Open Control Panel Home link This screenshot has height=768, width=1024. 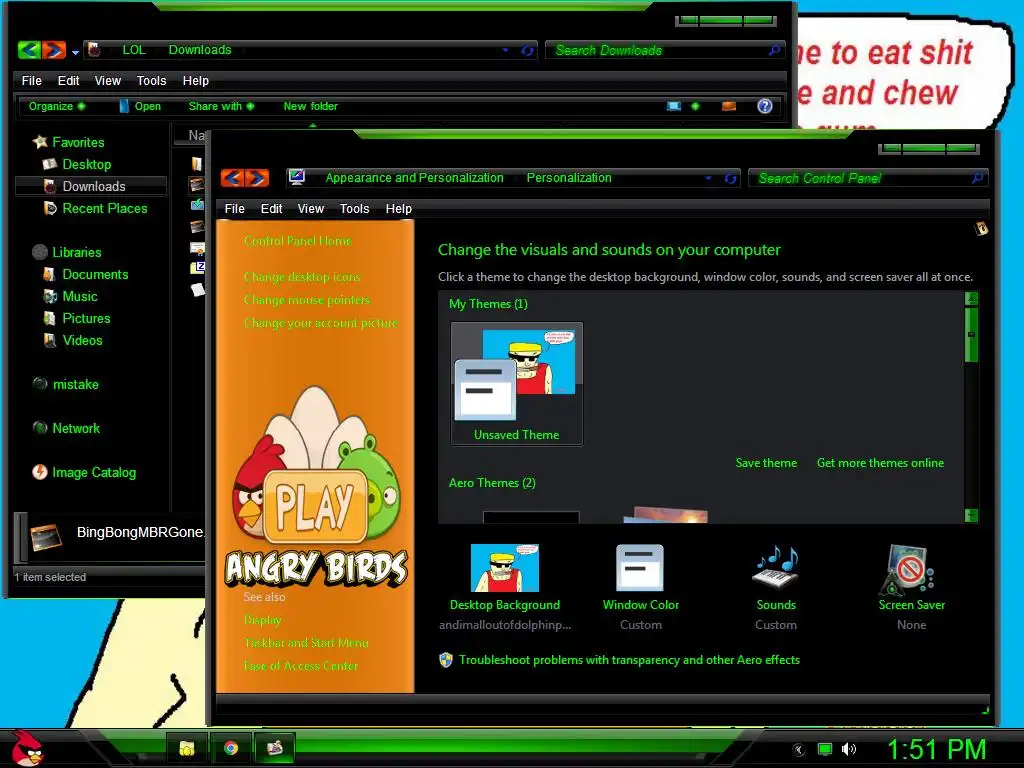coord(297,241)
